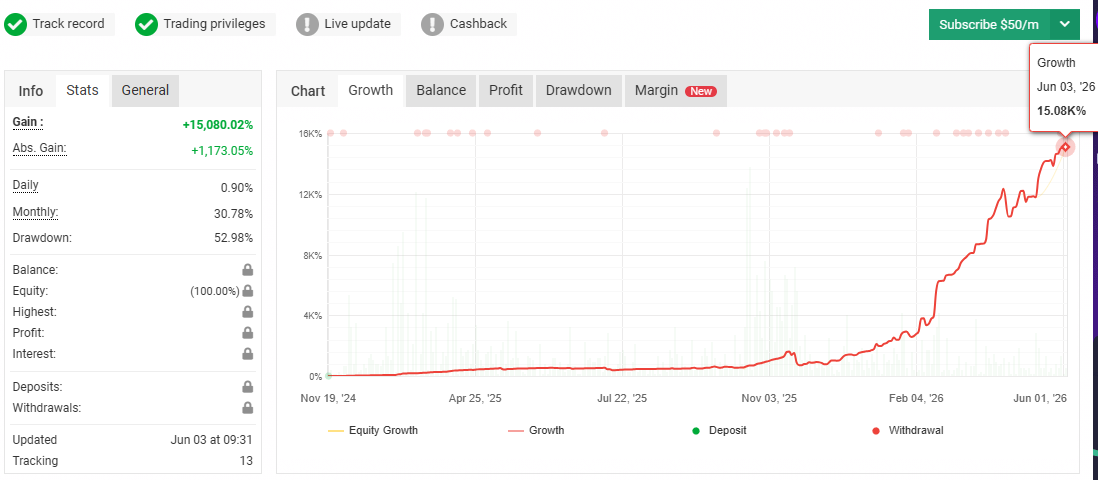Toggle Equity Growth series in legend
This screenshot has width=1098, height=480.
(x=373, y=430)
